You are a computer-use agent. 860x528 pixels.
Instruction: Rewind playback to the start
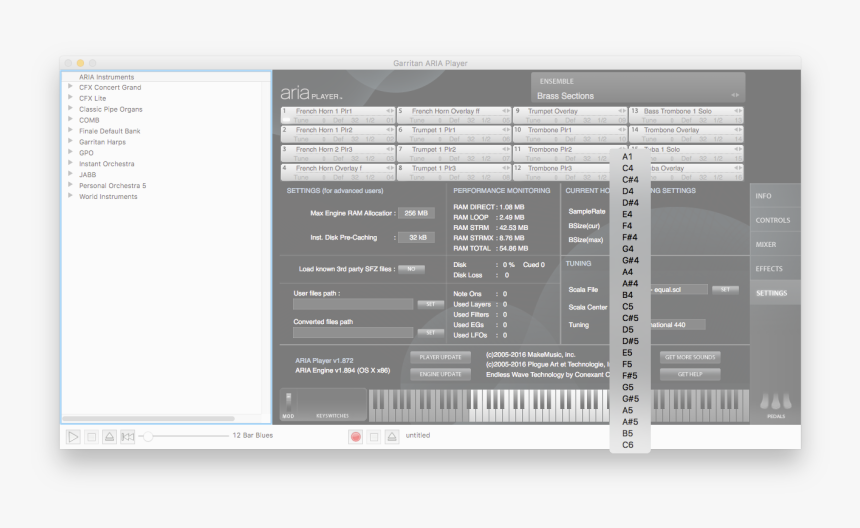[x=128, y=436]
